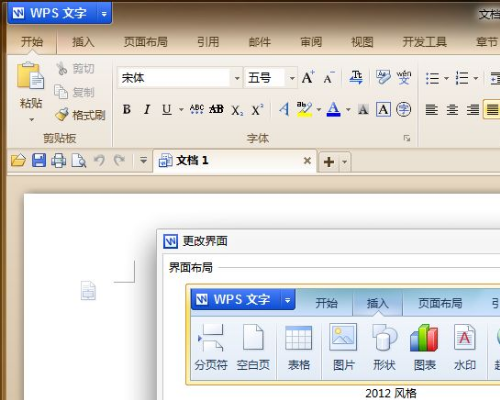Click the Save floppy disk icon
The image size is (500, 400).
[x=39, y=160]
